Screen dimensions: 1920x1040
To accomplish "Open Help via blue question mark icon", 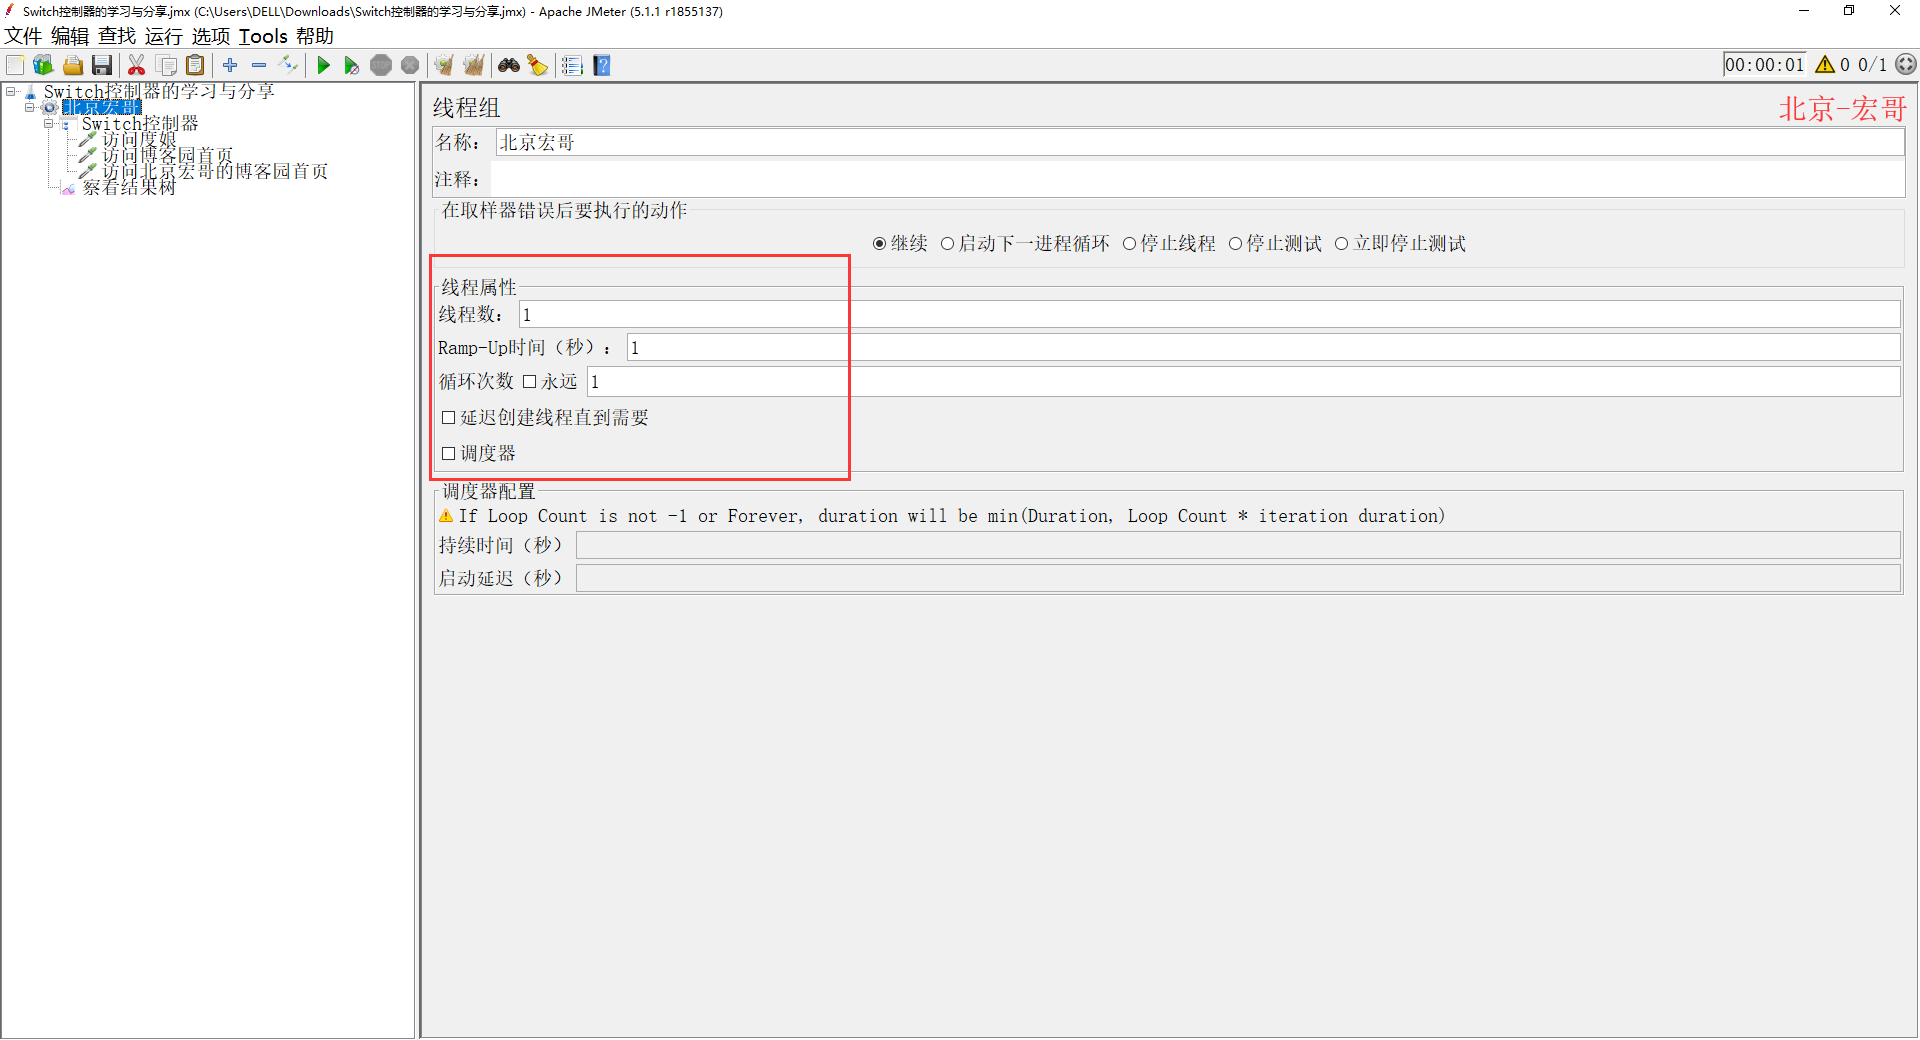I will (601, 65).
